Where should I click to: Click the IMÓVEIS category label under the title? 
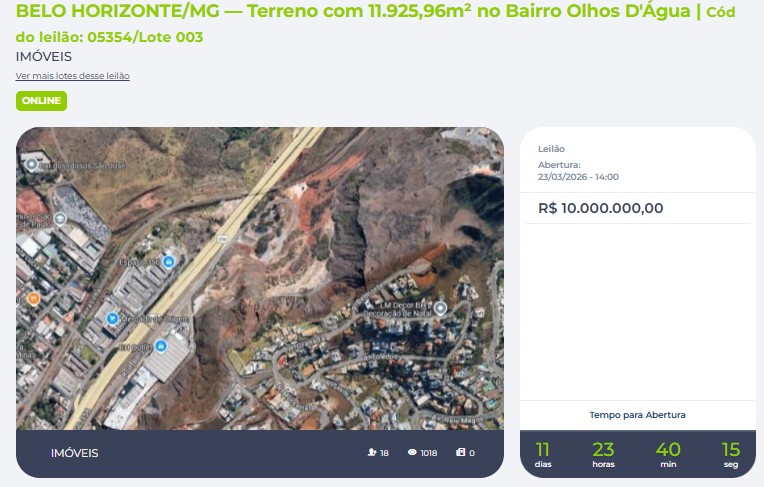[44, 57]
